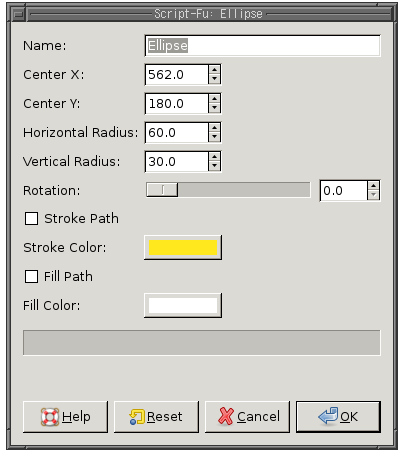Enable the Fill Path checkbox
401x459 pixels.
click(31, 277)
